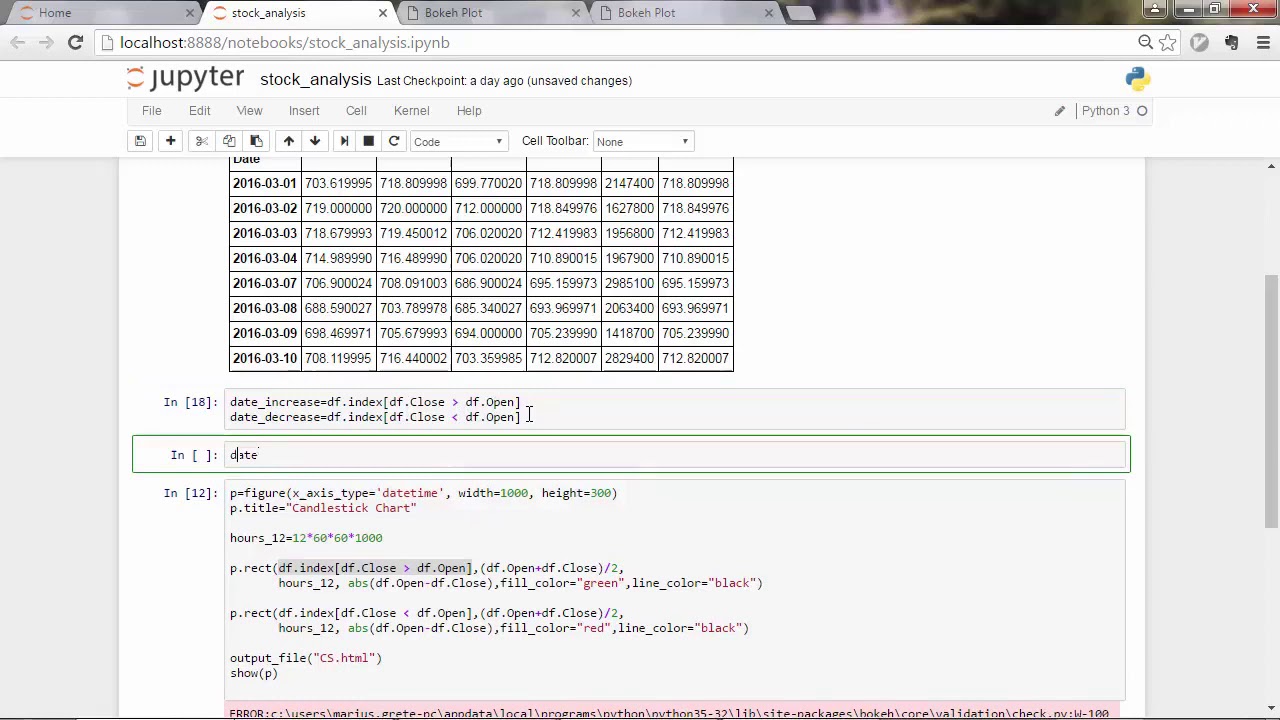The image size is (1280, 720).
Task: Rename notebook by clicking stock_analysis title
Action: click(x=315, y=80)
